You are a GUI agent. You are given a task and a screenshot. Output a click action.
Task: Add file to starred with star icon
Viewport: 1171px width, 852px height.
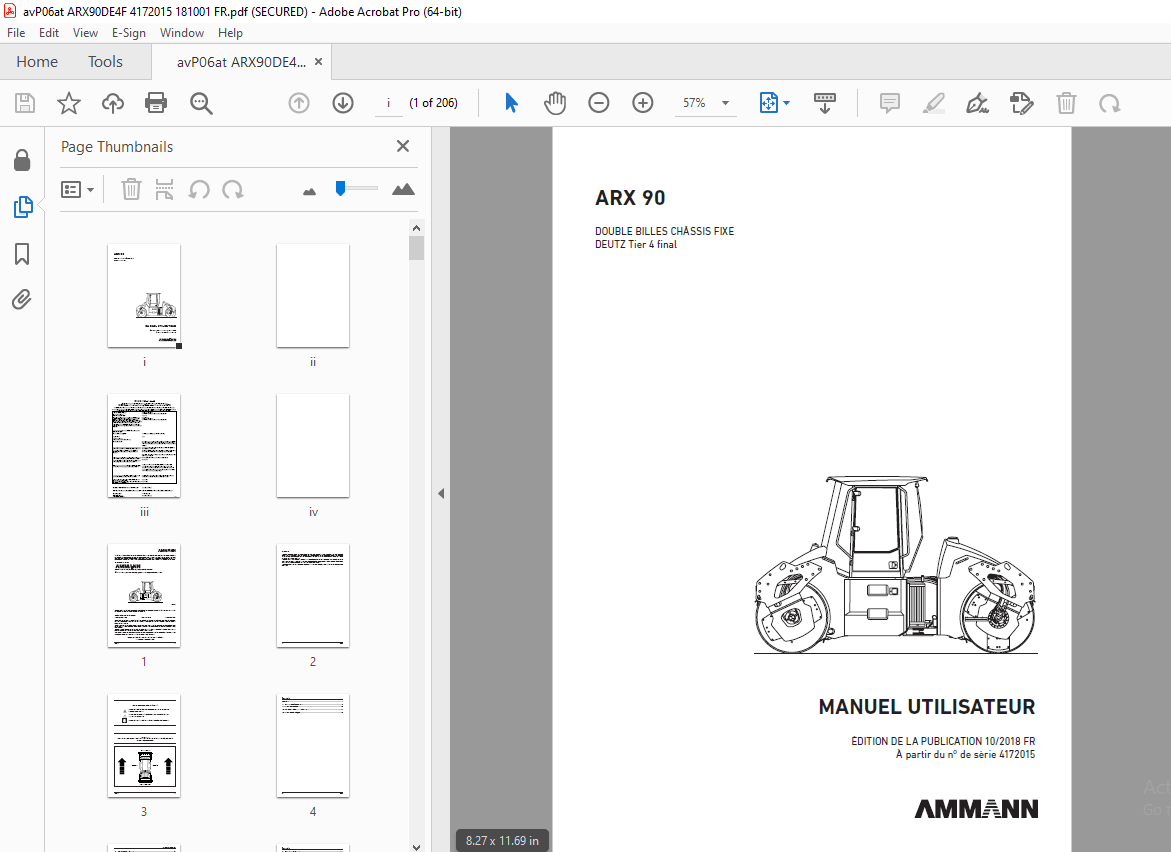pos(69,103)
